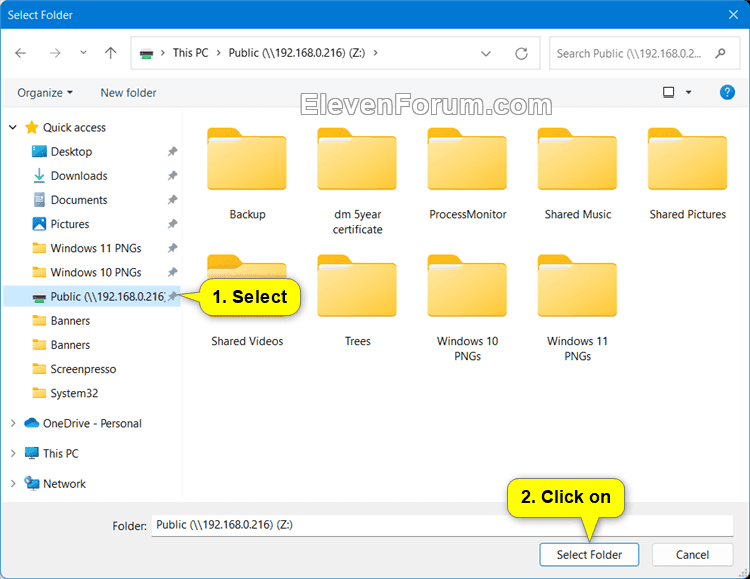Select the Windows 11 PNGs folder in file list
Viewport: 750px width, 579px height.
tap(577, 308)
